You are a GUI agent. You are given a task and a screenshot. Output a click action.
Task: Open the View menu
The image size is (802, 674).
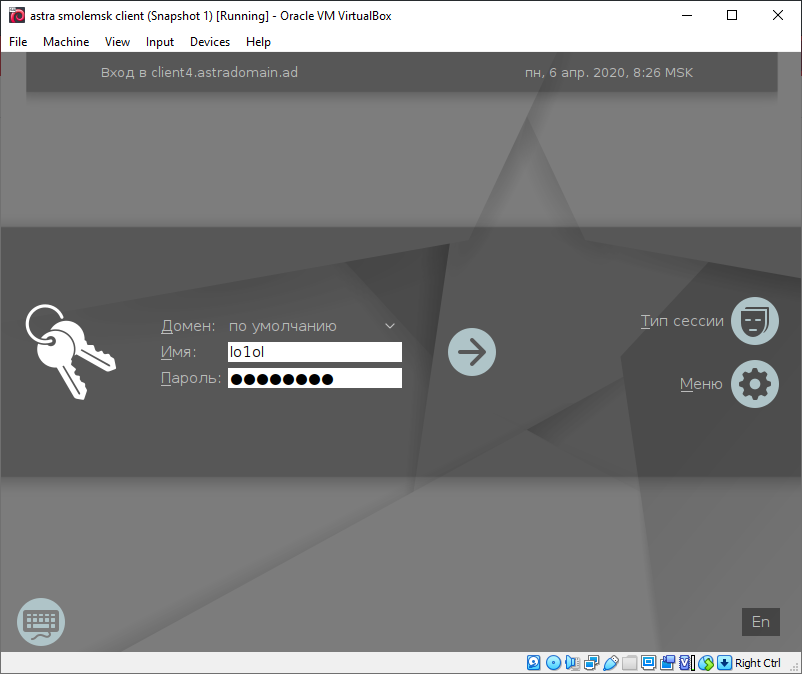tap(117, 42)
